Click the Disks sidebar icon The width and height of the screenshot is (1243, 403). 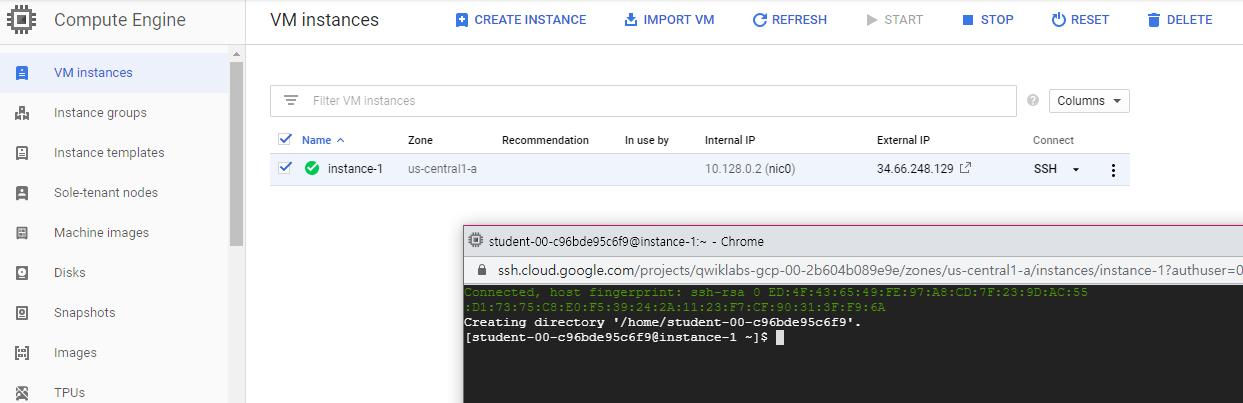tap(22, 273)
